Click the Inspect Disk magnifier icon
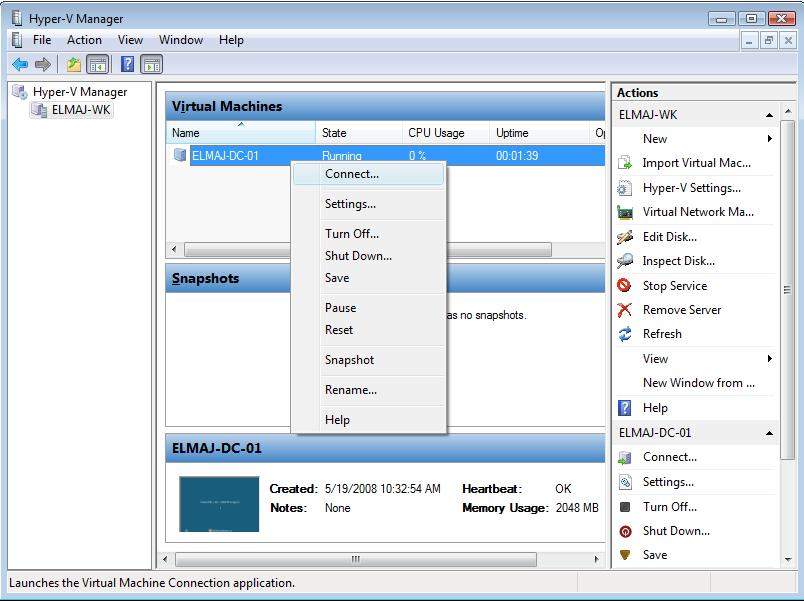 (x=625, y=261)
